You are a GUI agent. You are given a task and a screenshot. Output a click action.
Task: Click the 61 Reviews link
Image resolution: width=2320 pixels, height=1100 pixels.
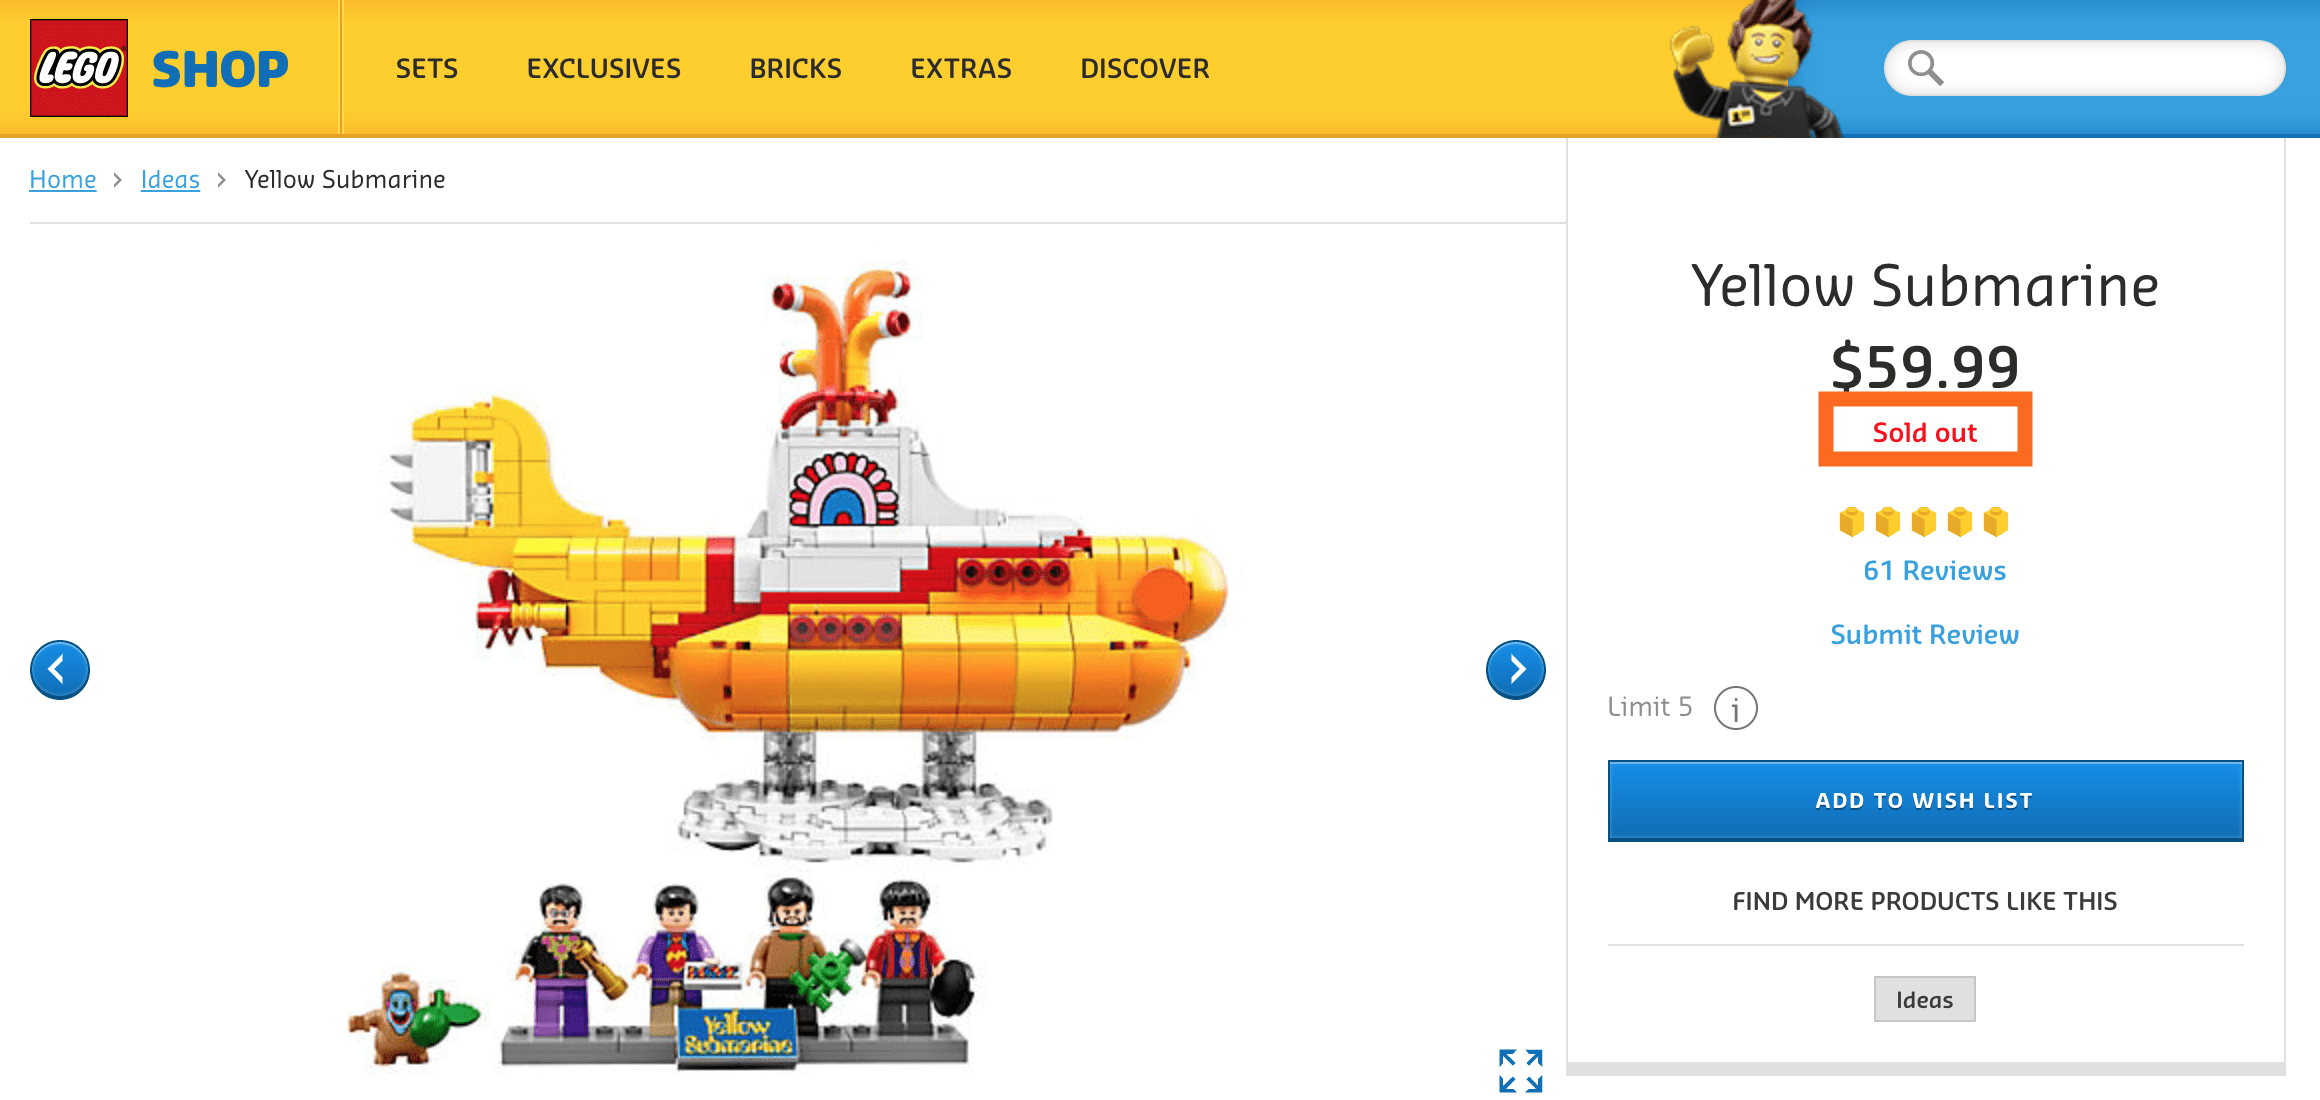[1923, 570]
